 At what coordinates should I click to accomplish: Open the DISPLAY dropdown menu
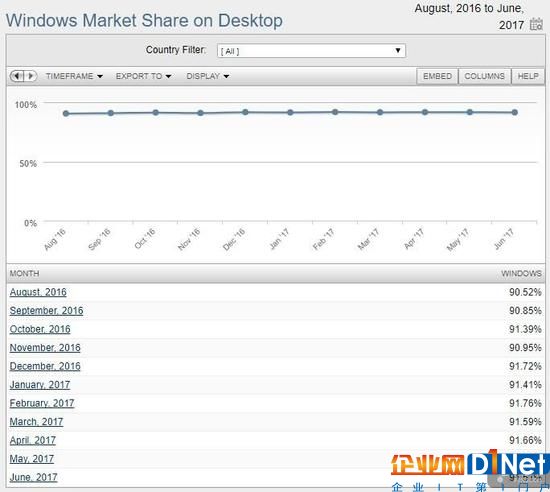pos(208,76)
